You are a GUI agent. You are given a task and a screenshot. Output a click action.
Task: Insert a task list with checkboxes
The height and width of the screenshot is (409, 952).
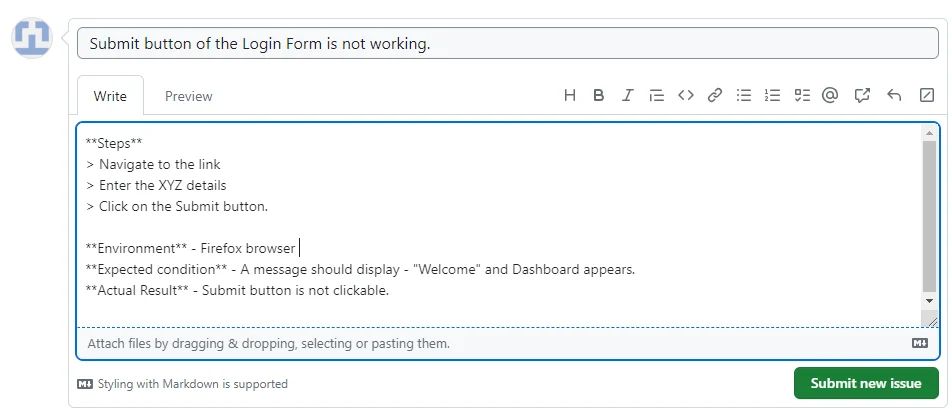tap(802, 95)
